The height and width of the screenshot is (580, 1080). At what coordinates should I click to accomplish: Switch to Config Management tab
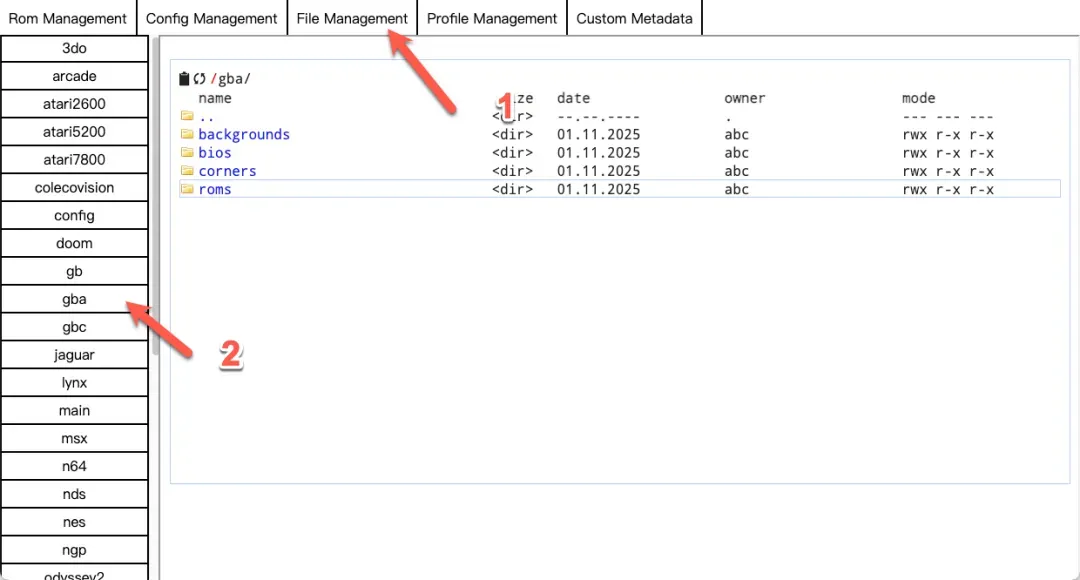click(x=212, y=18)
